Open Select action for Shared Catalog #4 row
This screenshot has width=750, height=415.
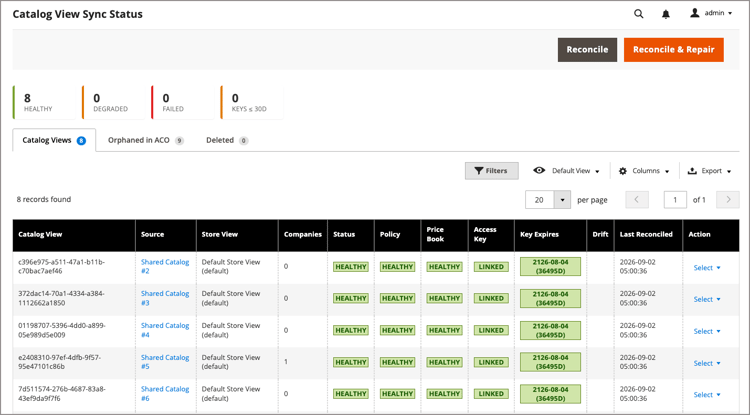point(707,331)
